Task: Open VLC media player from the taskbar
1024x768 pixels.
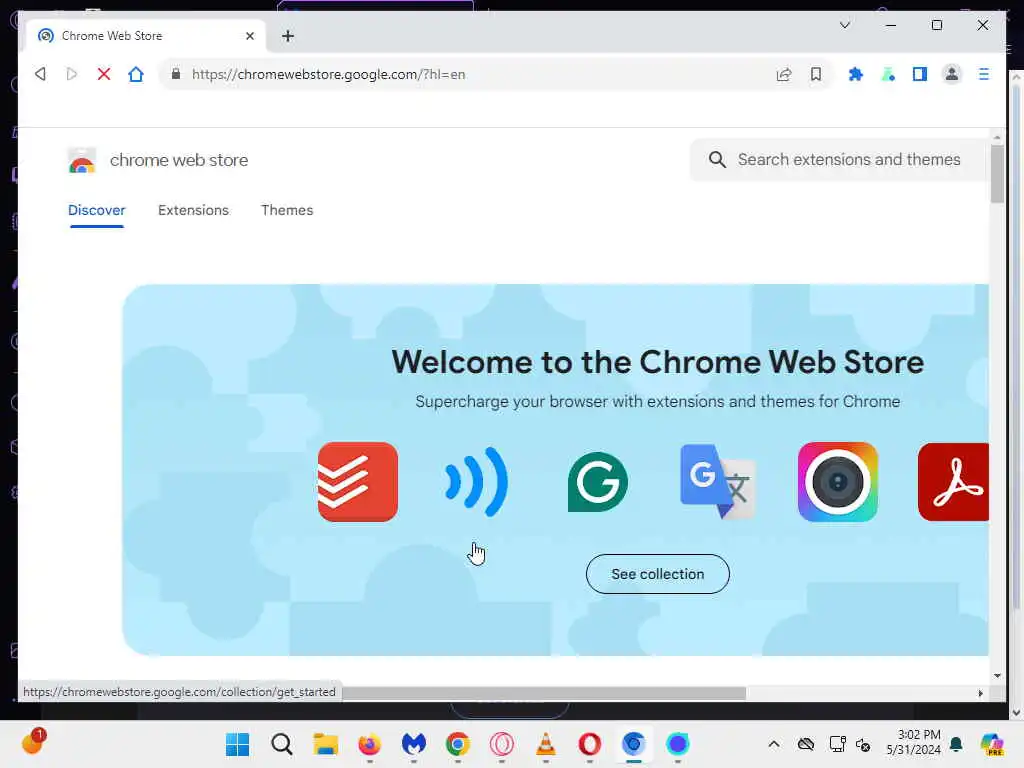Action: [x=545, y=744]
